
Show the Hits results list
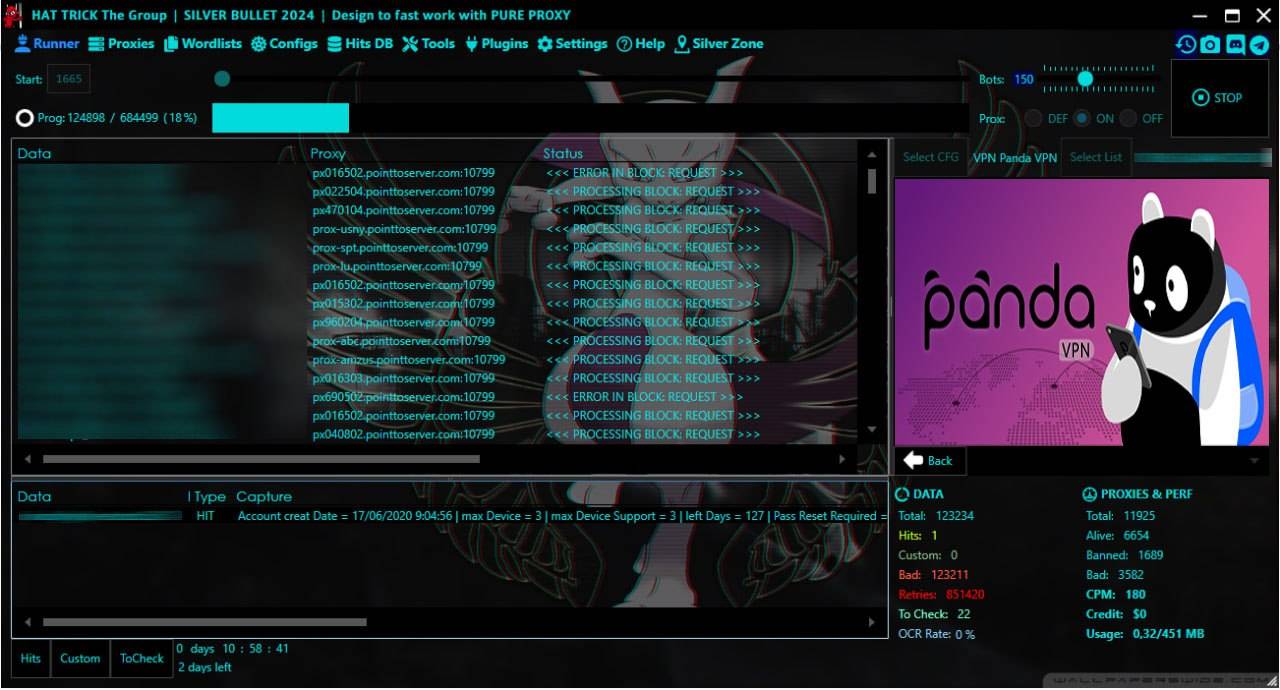click(x=31, y=658)
